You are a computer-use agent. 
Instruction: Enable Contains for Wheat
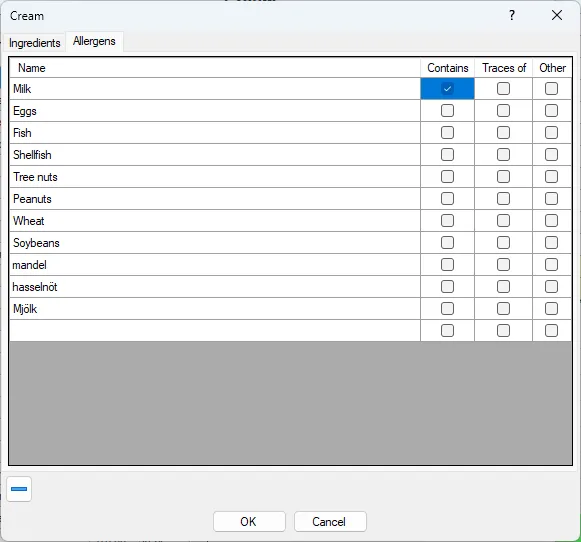pos(447,221)
